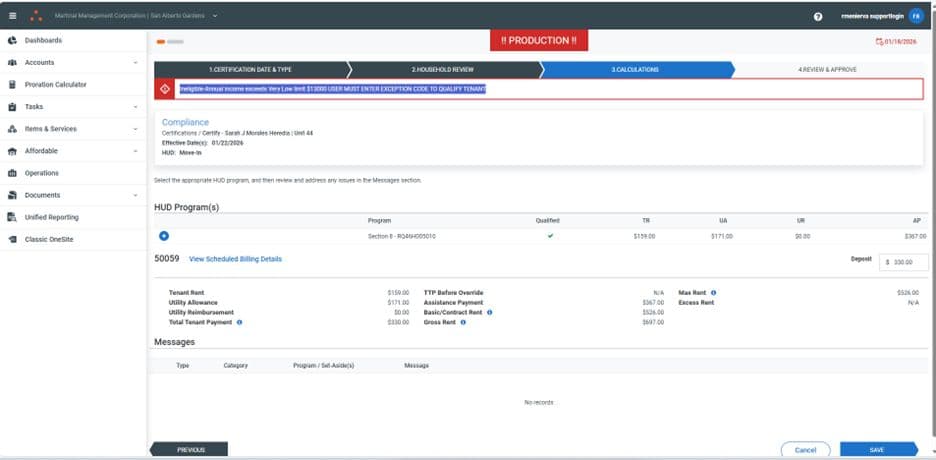Click the red PRODUCTION banner
Image resolution: width=936 pixels, height=460 pixels.
pyautogui.click(x=539, y=41)
